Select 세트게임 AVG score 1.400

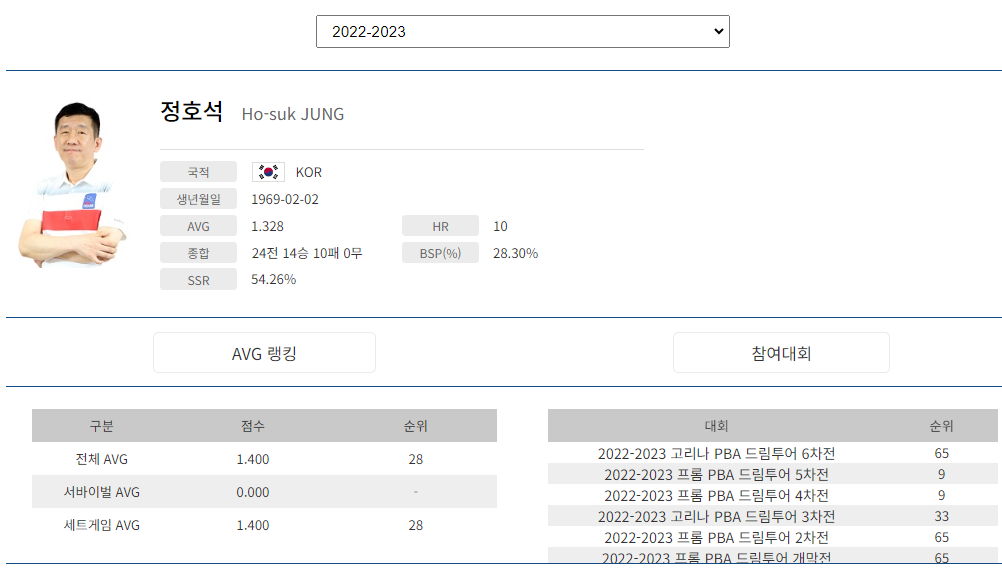252,525
